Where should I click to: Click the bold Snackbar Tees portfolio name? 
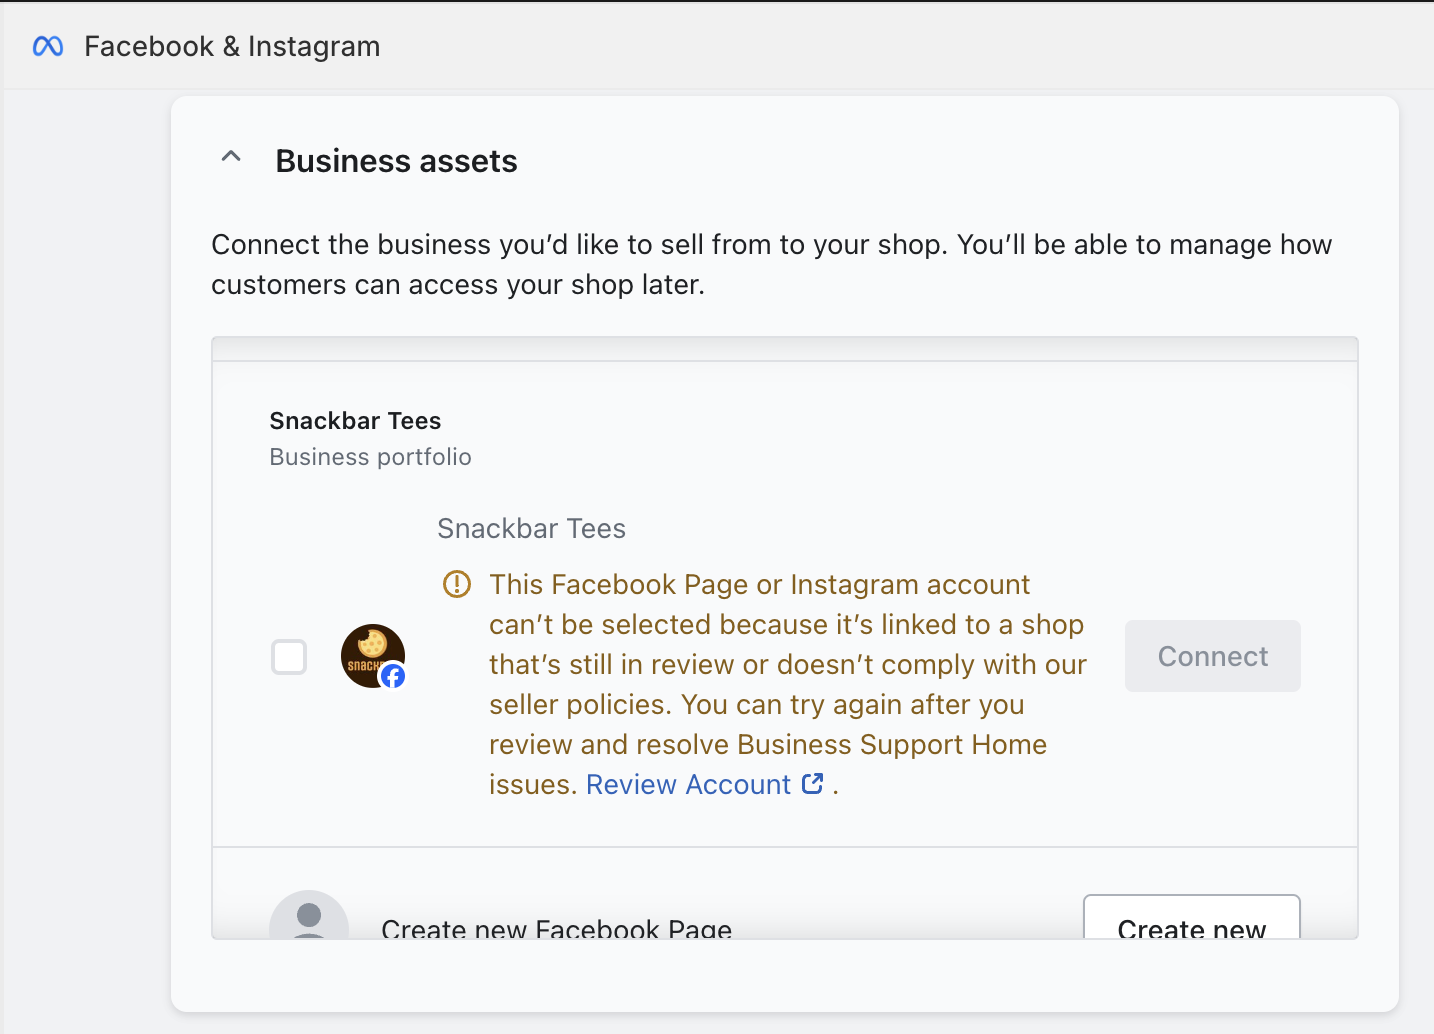355,421
